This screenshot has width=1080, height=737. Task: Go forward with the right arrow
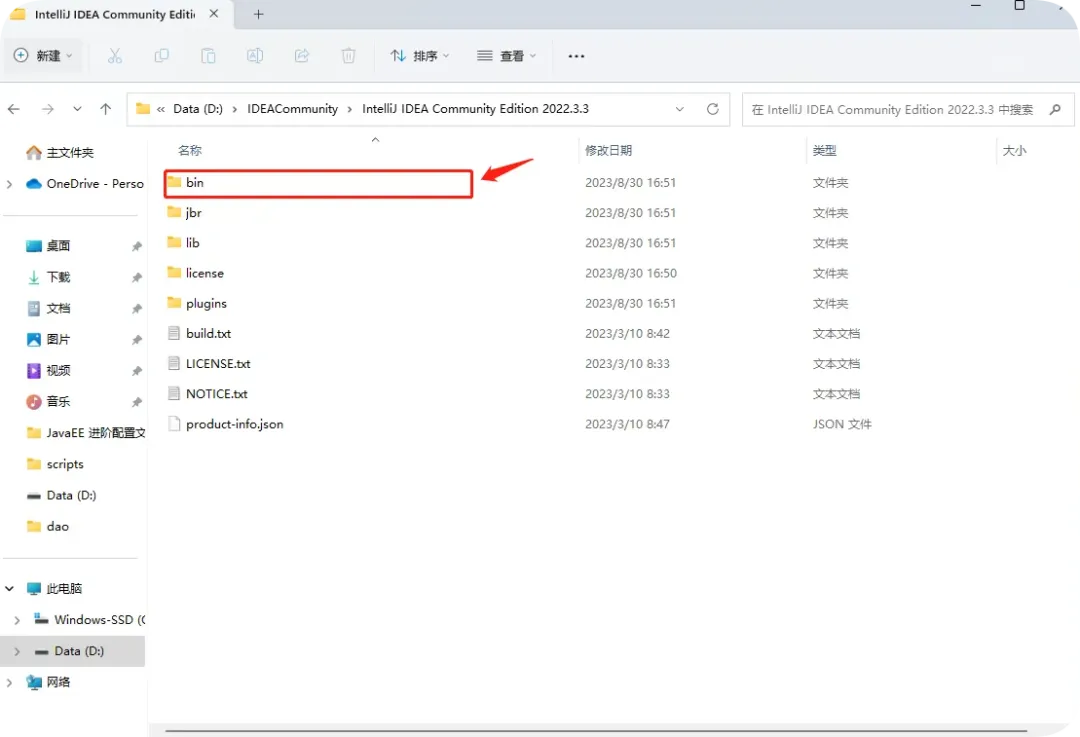(x=48, y=109)
